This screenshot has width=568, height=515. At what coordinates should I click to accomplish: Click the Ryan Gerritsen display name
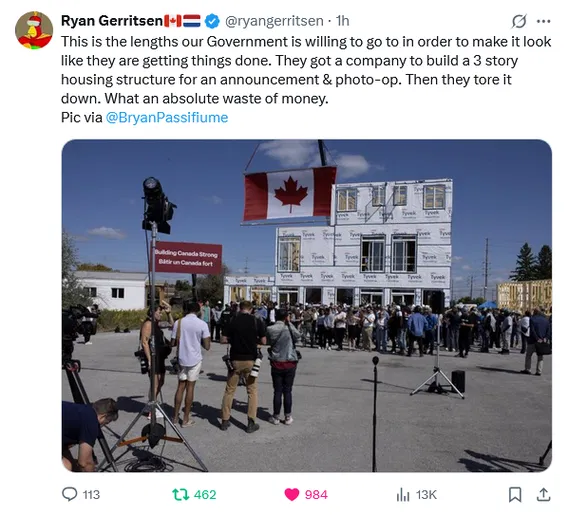point(112,21)
